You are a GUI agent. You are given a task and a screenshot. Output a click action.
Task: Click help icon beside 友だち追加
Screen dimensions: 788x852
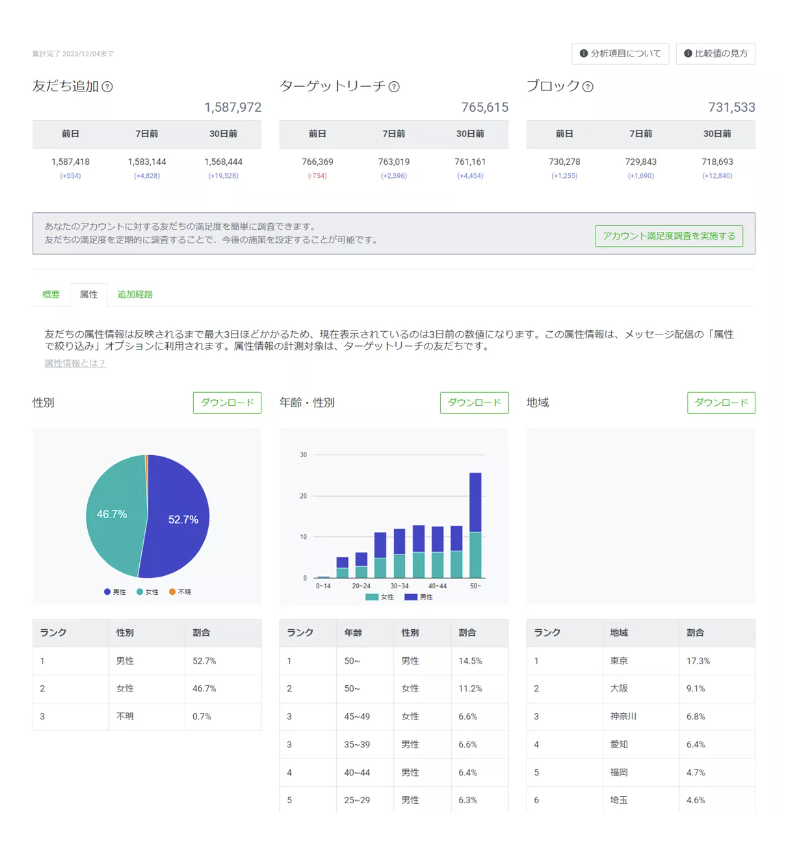click(x=108, y=86)
